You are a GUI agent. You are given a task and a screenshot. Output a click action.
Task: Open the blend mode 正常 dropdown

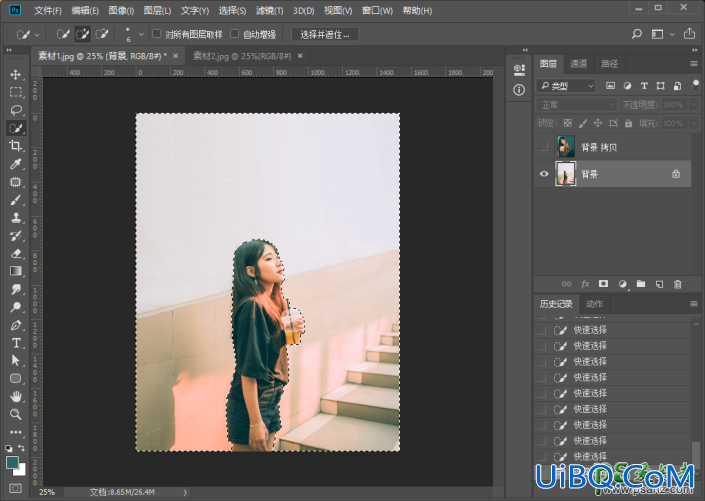tap(576, 105)
